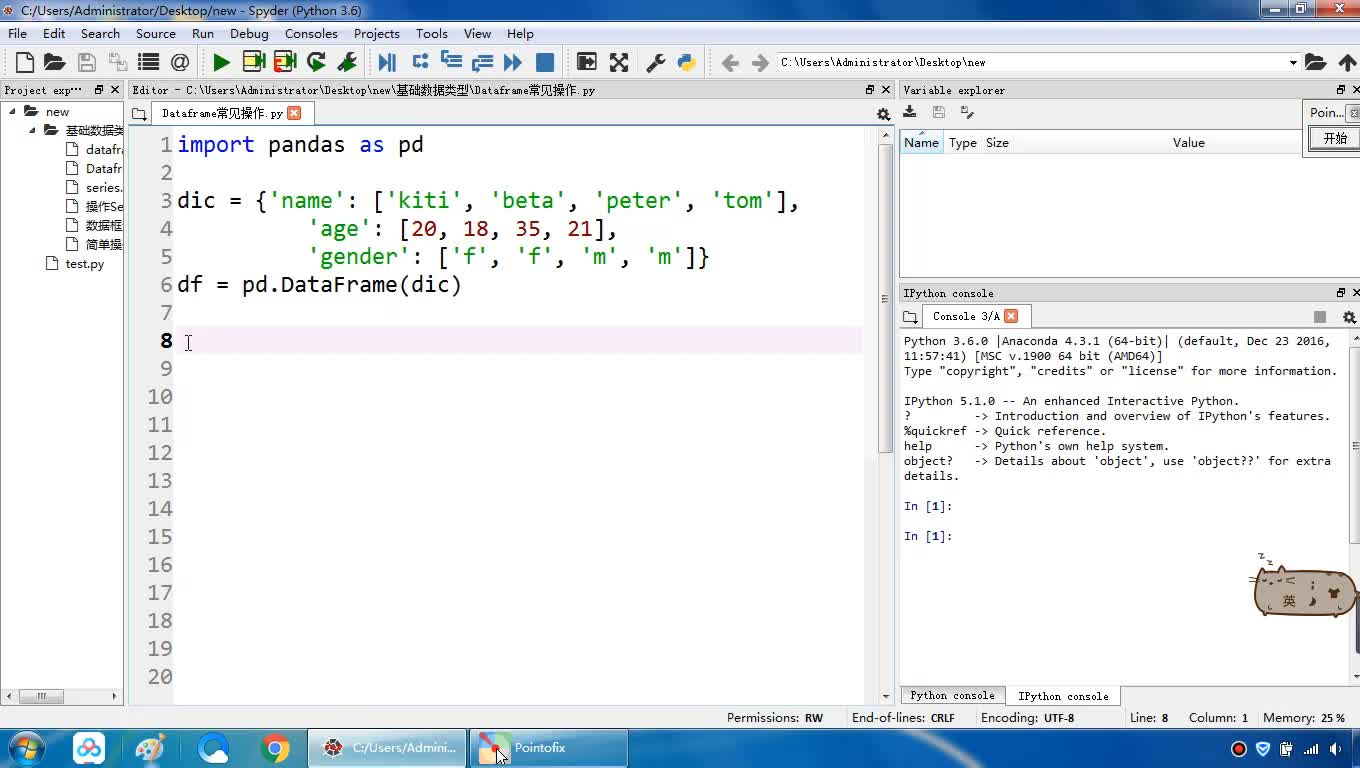Click the Import data icon in Variable explorer
Image resolution: width=1360 pixels, height=768 pixels.
(x=910, y=112)
